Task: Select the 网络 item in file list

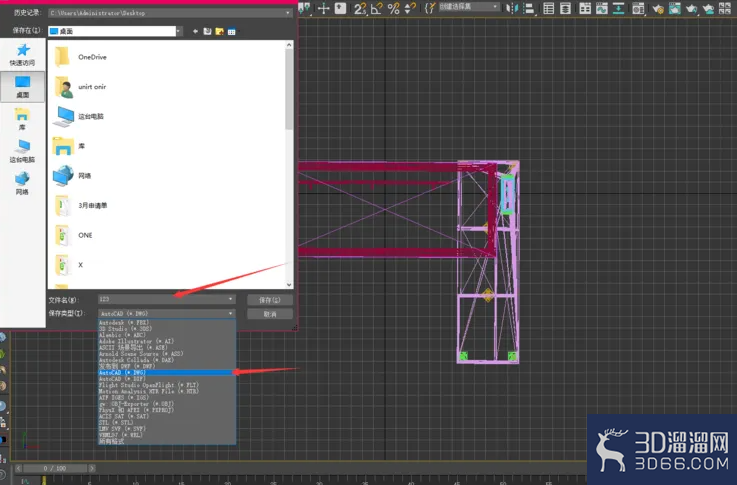Action: pyautogui.click(x=72, y=176)
